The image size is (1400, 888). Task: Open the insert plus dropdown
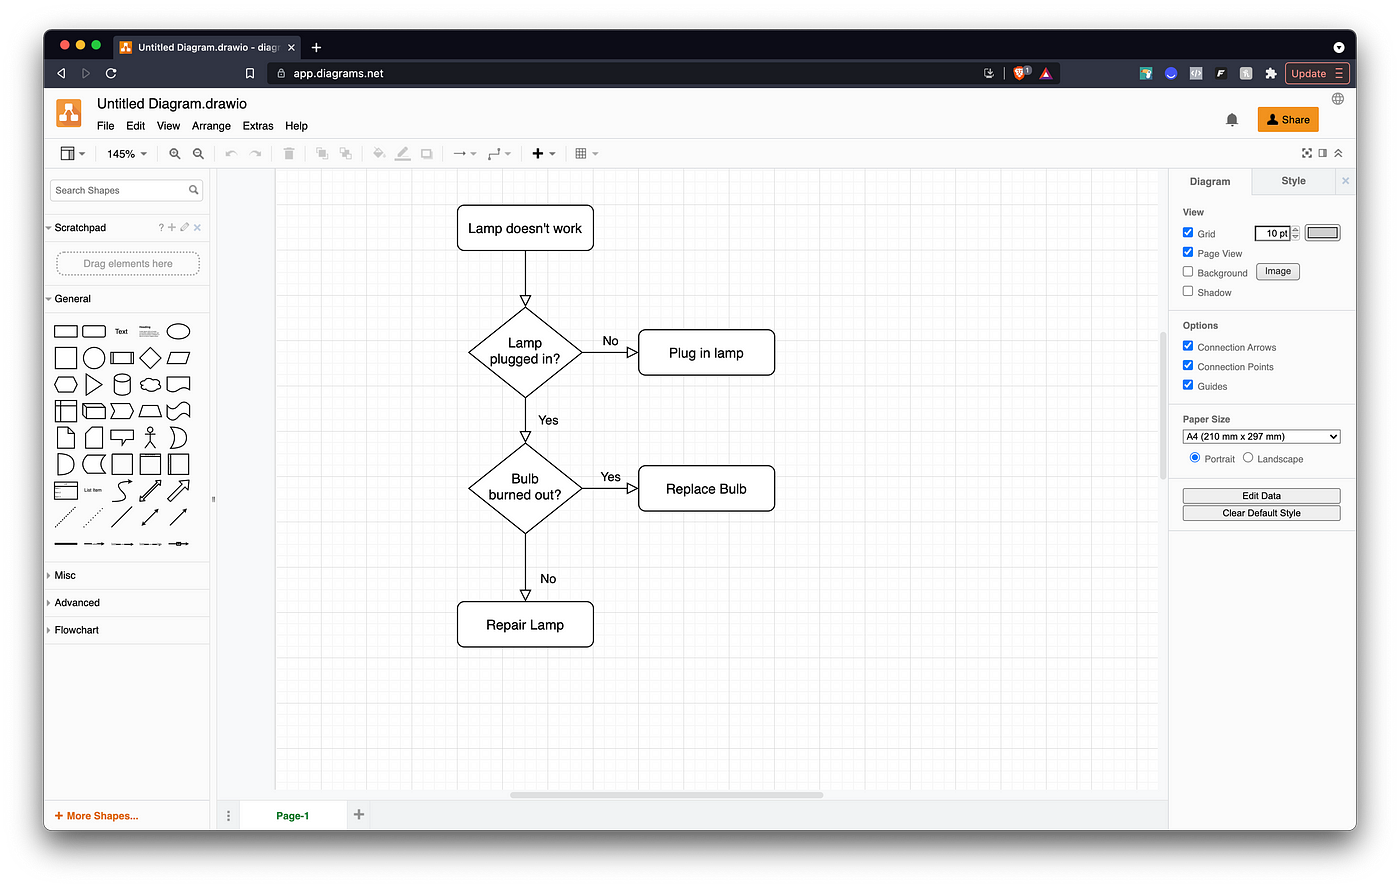click(x=544, y=154)
